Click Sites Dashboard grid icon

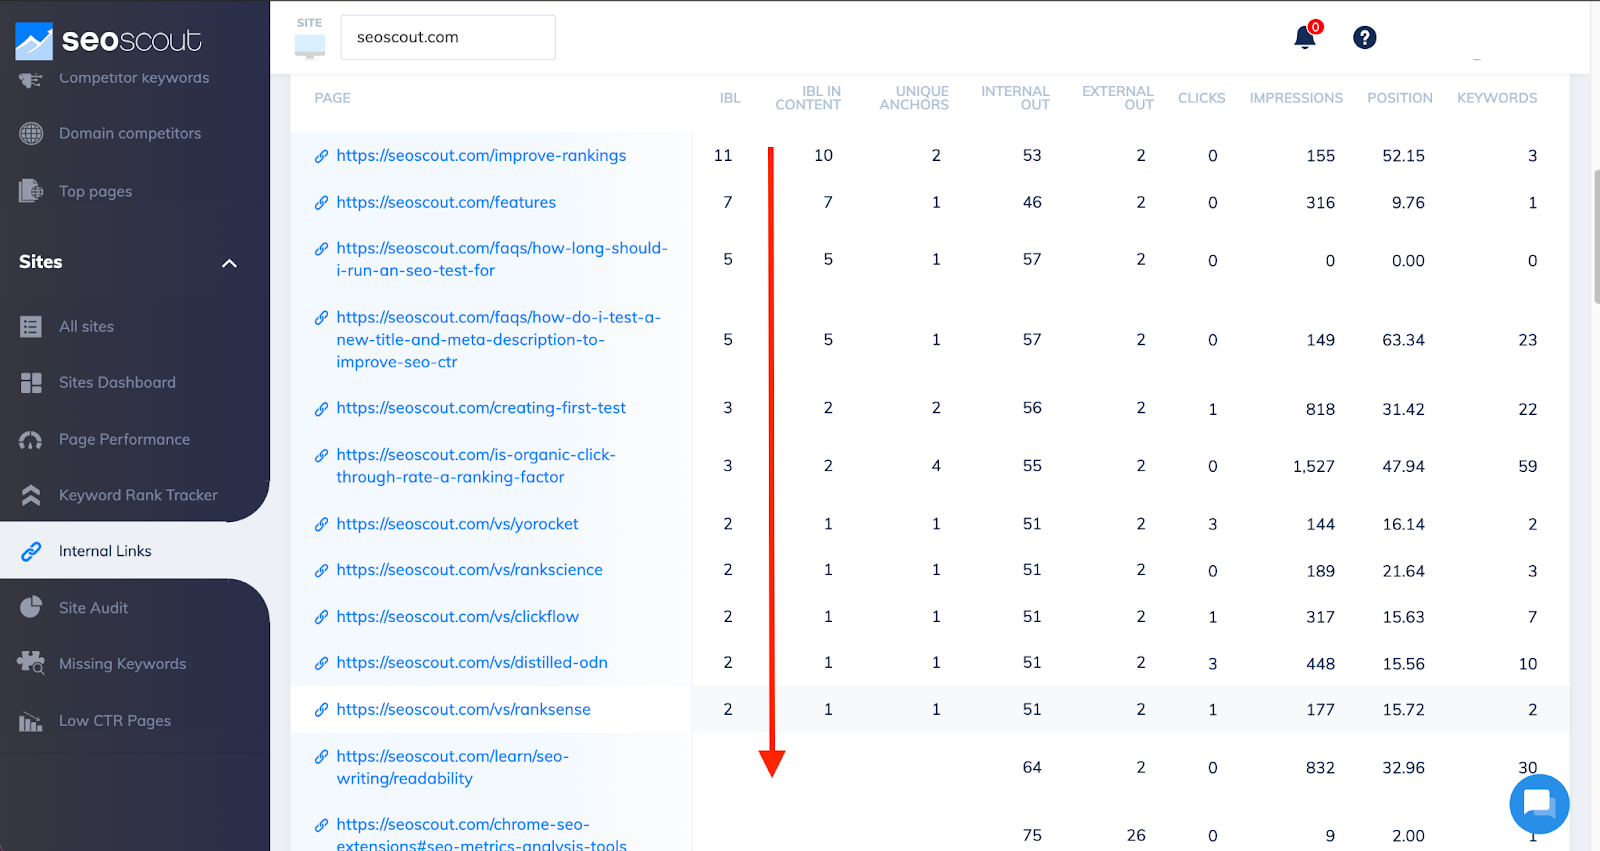(x=31, y=382)
